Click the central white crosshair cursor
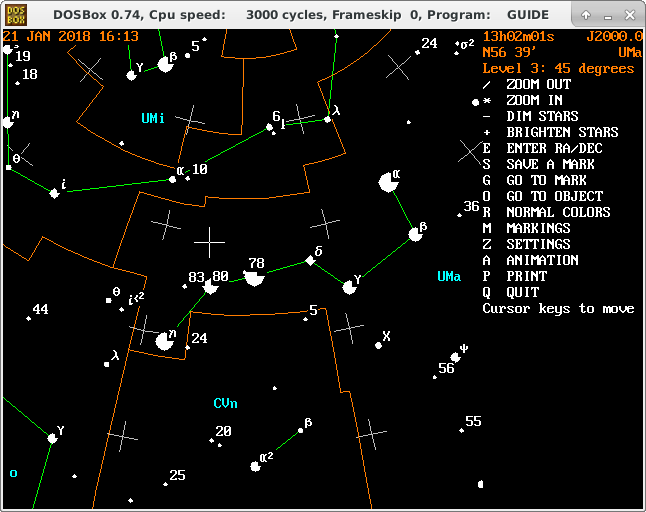 [209, 242]
